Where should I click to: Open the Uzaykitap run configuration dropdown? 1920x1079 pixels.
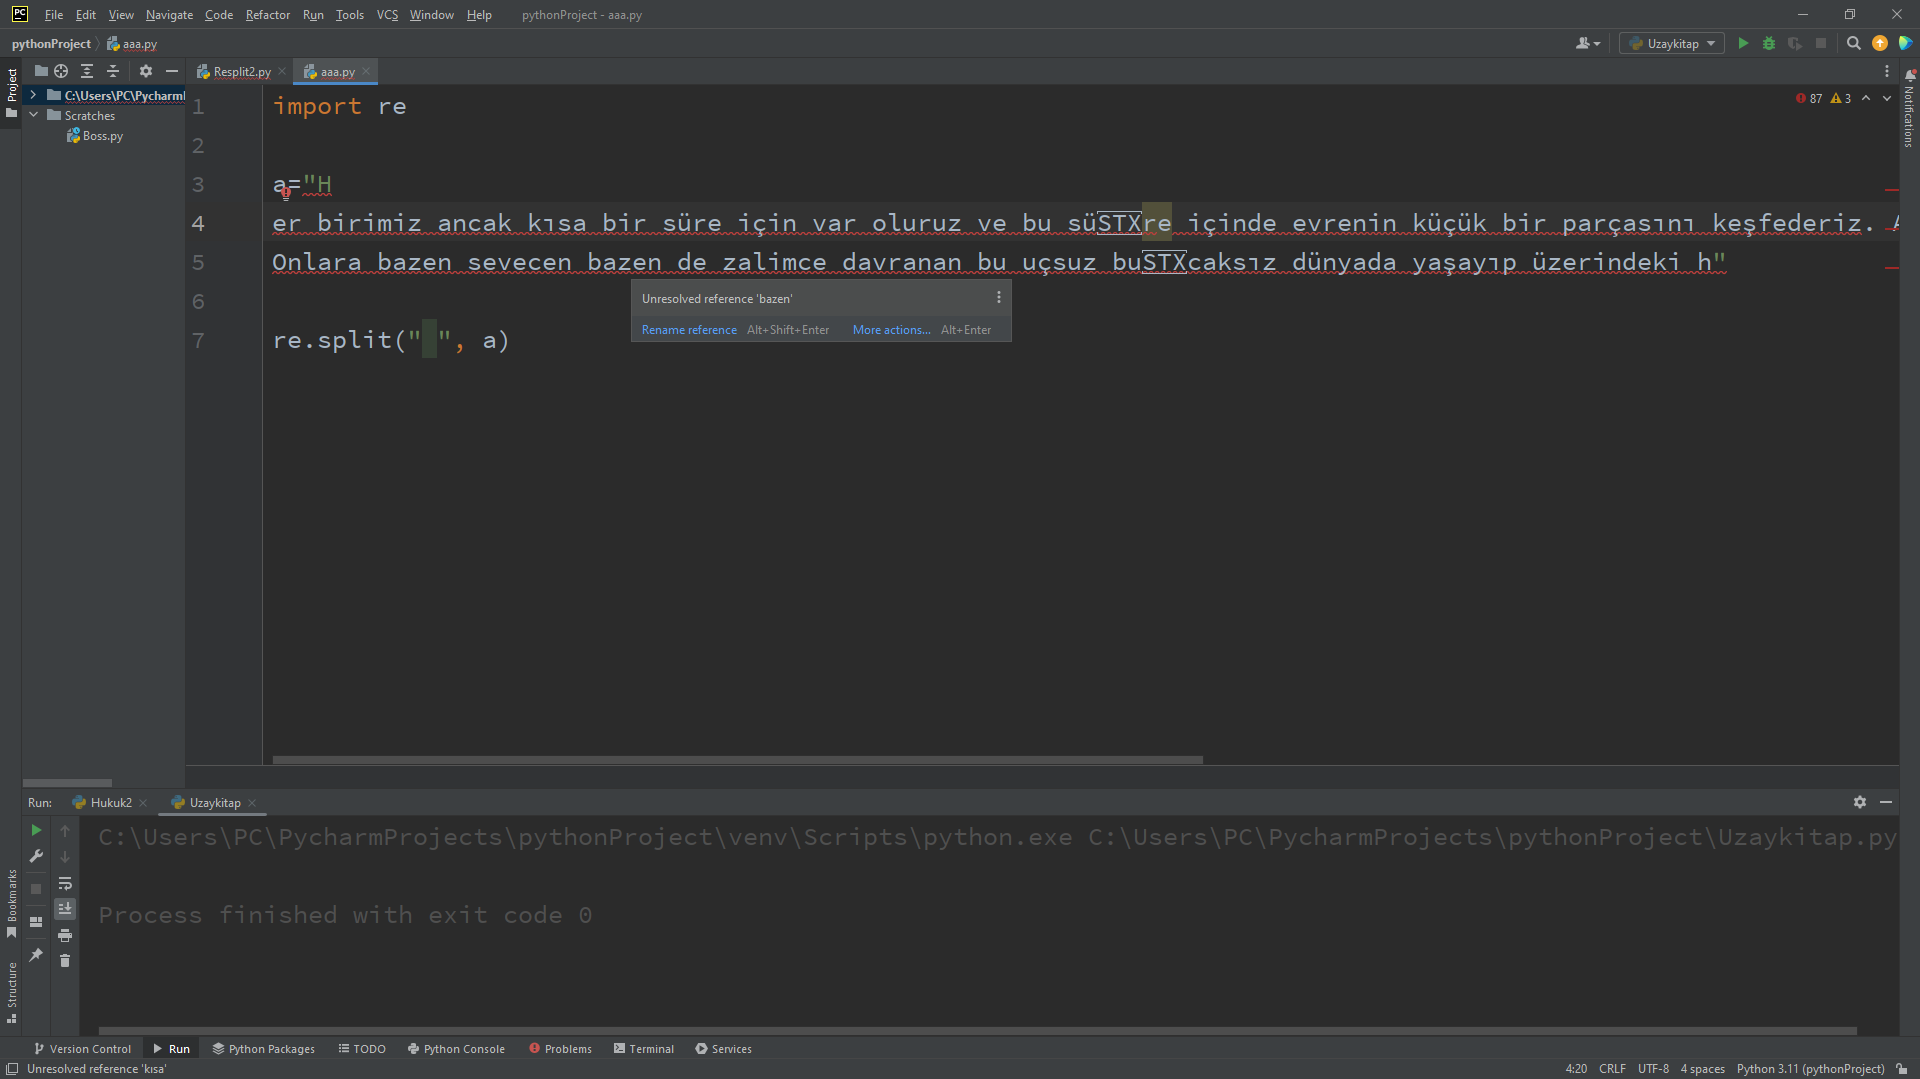(x=1672, y=44)
